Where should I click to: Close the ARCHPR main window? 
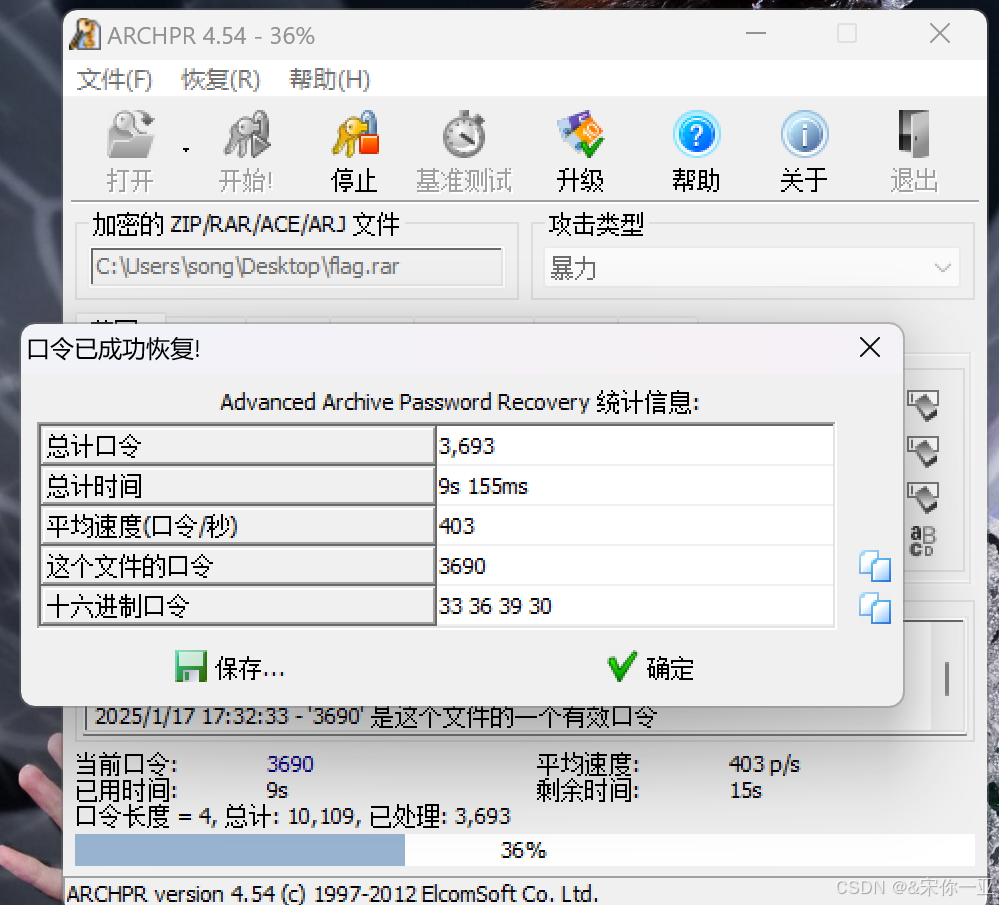tap(940, 33)
